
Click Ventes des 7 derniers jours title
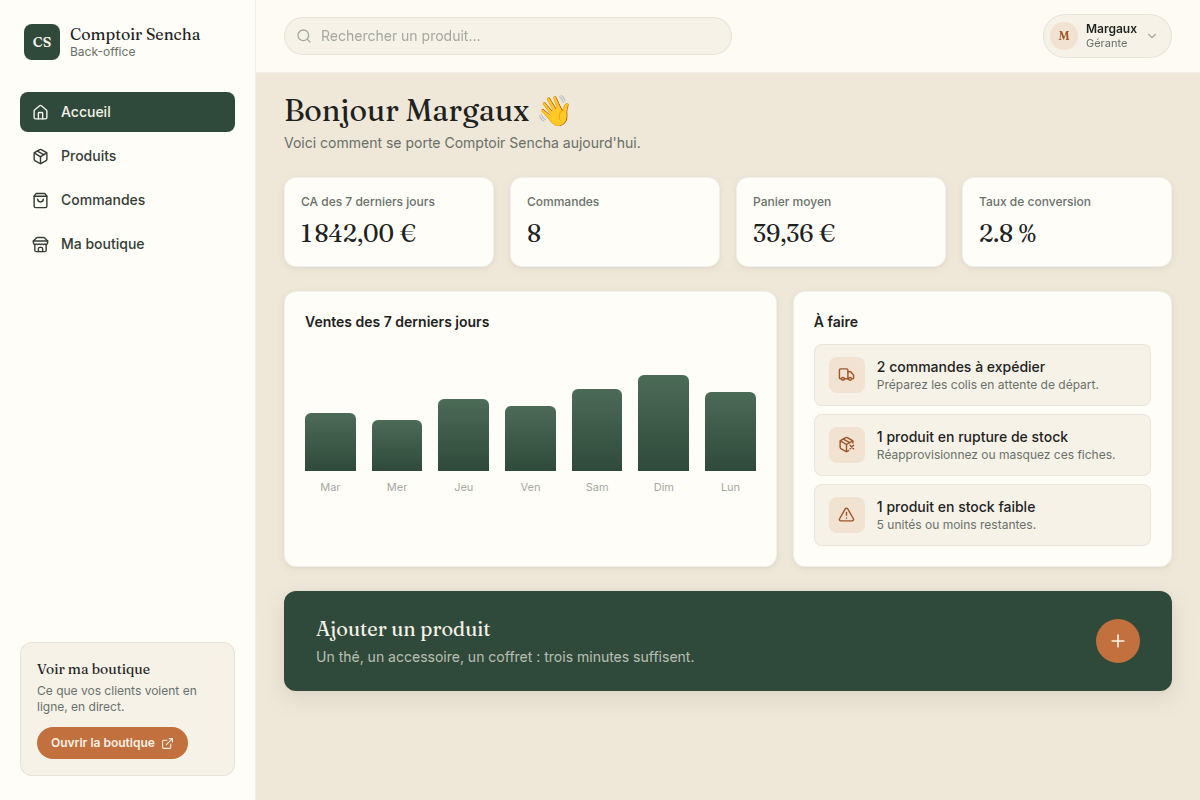[x=397, y=322]
